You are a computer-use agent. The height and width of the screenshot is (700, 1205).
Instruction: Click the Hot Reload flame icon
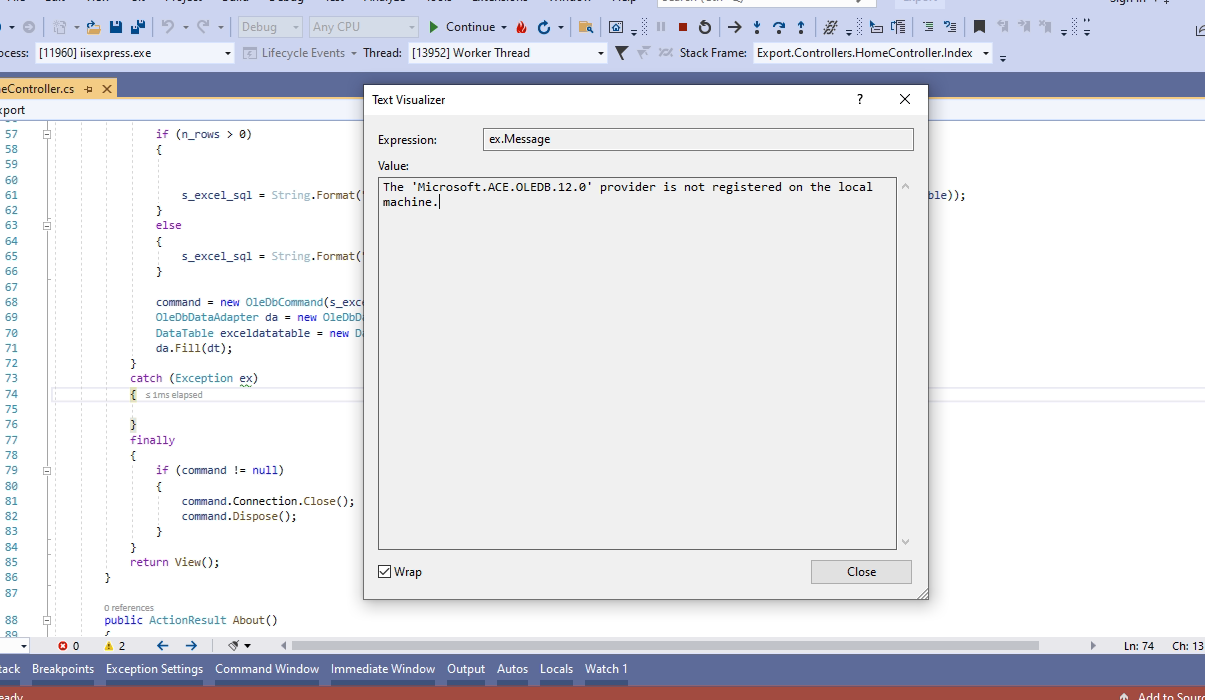[521, 27]
